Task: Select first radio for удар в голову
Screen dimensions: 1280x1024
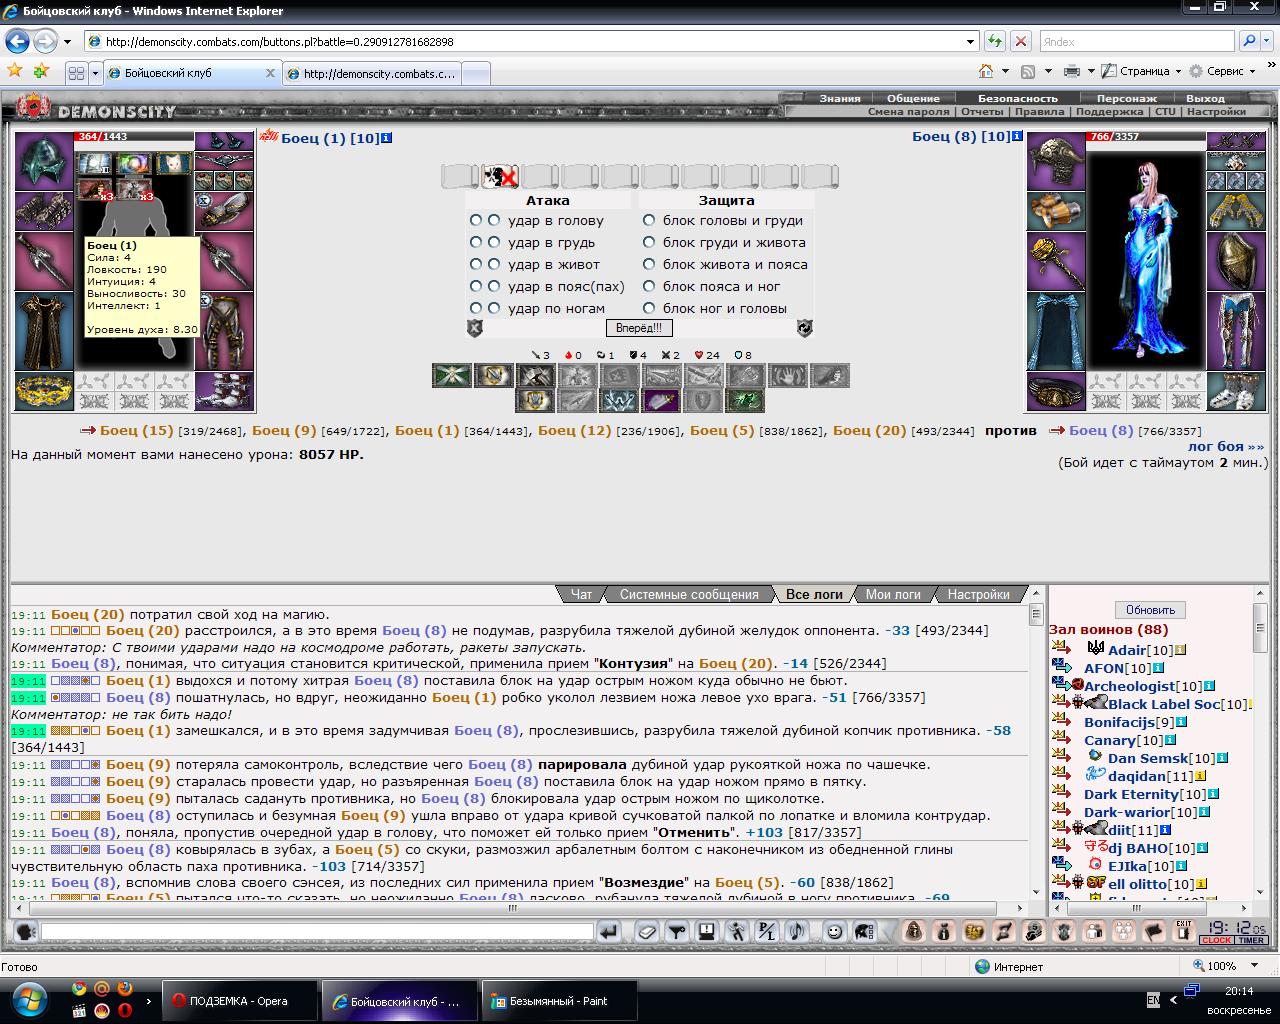Action: pos(476,221)
